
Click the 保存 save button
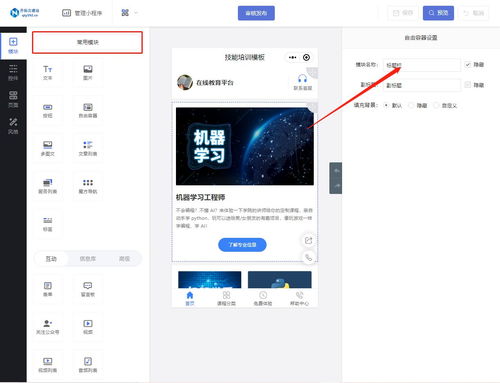coord(403,13)
